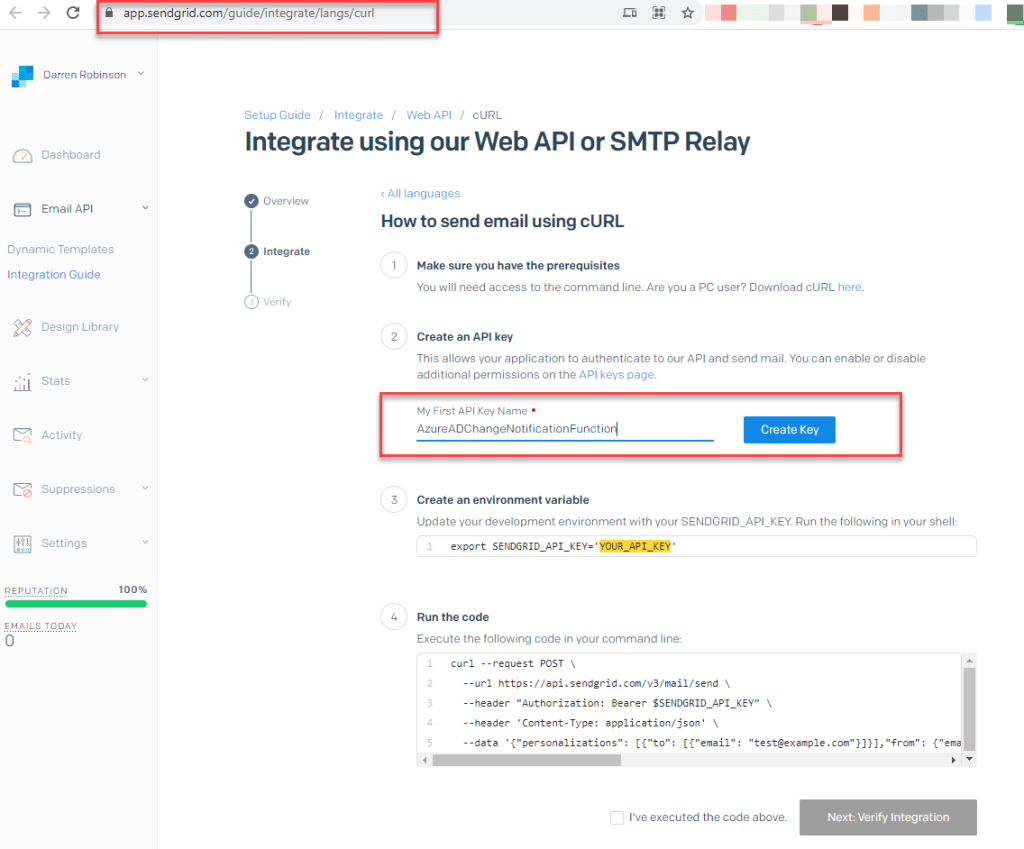The width and height of the screenshot is (1024, 849).
Task: Click the padlock site info icon
Action: [109, 12]
